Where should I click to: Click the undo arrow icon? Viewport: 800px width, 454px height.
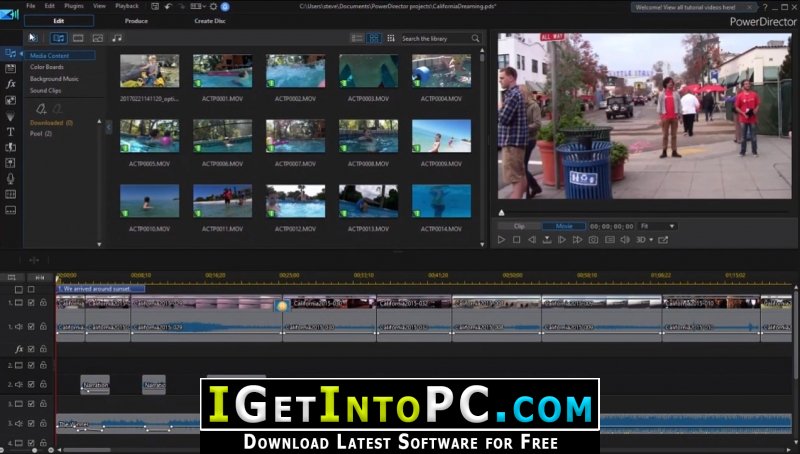(x=168, y=6)
